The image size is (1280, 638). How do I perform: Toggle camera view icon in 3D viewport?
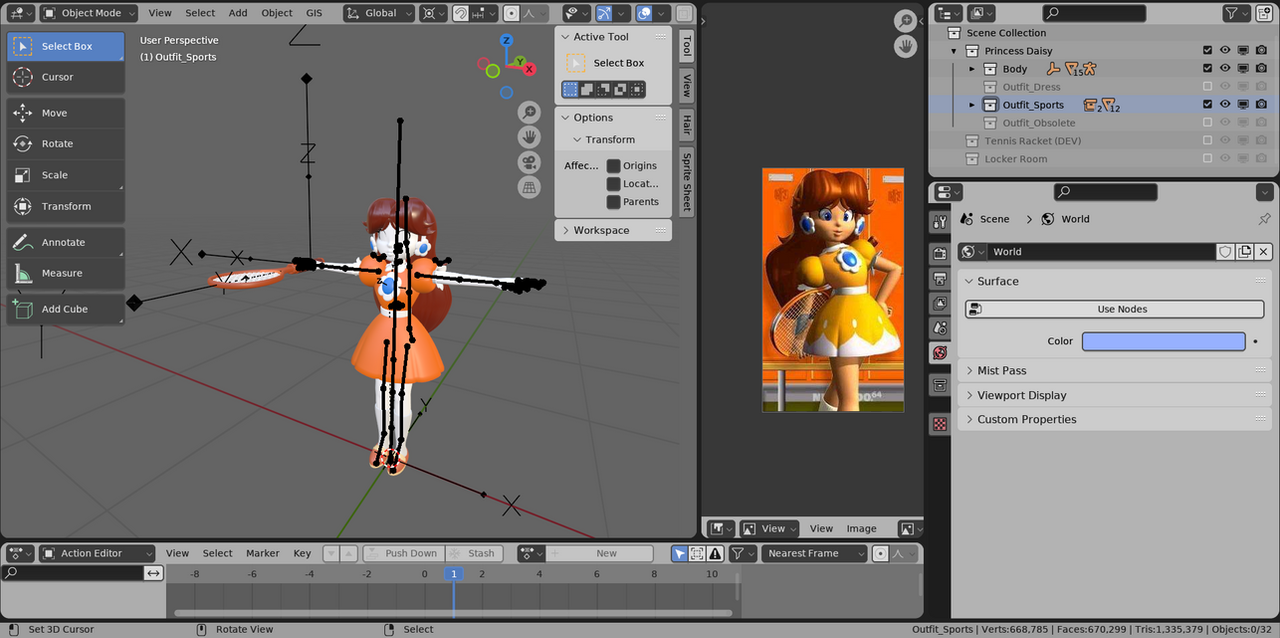[529, 162]
